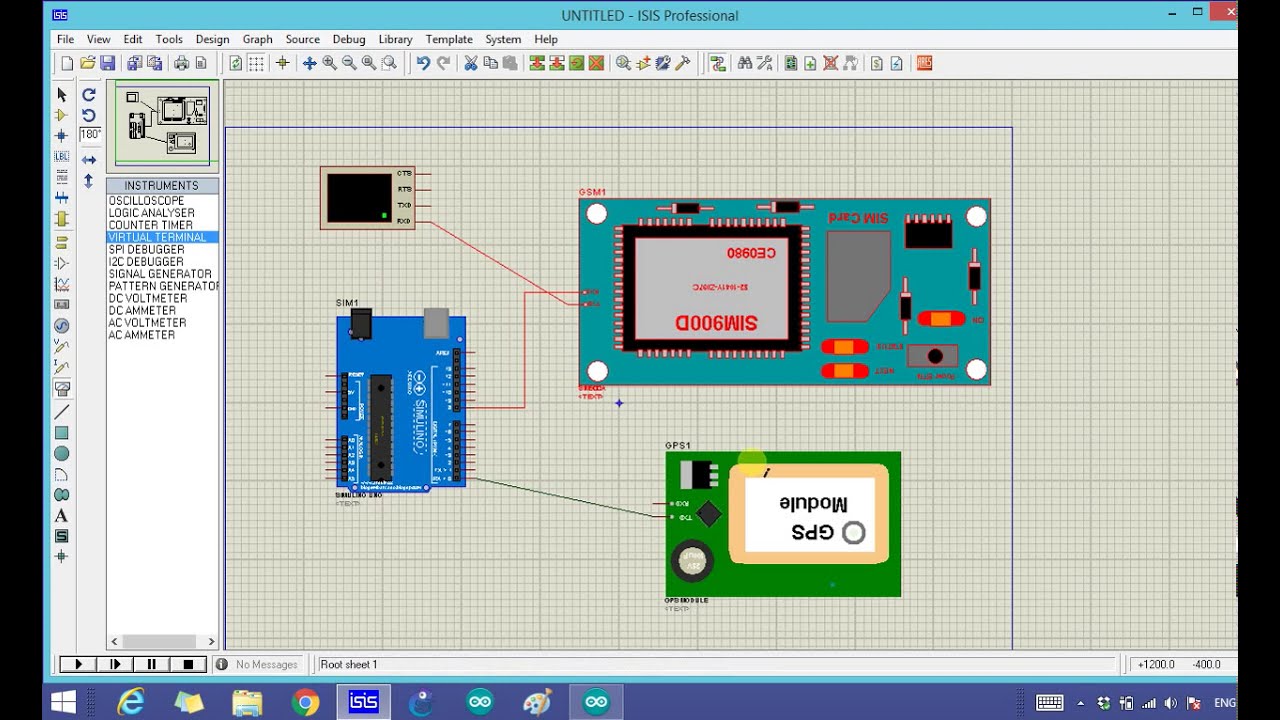
Task: Toggle grid display in toolbar
Action: tap(256, 63)
